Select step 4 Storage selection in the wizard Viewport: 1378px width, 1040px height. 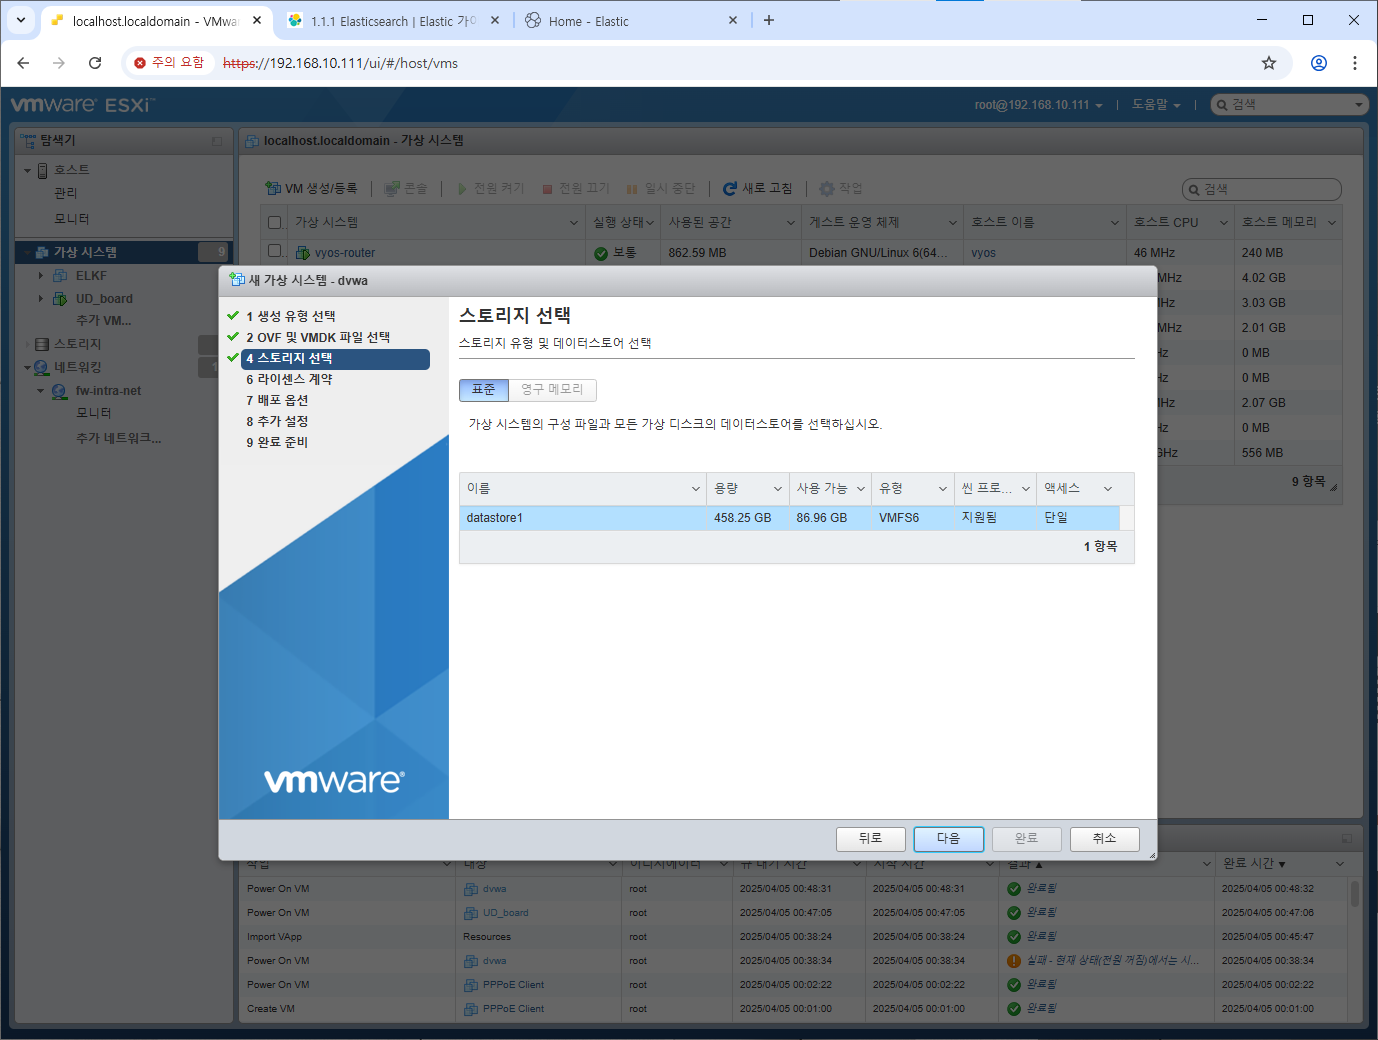(335, 358)
